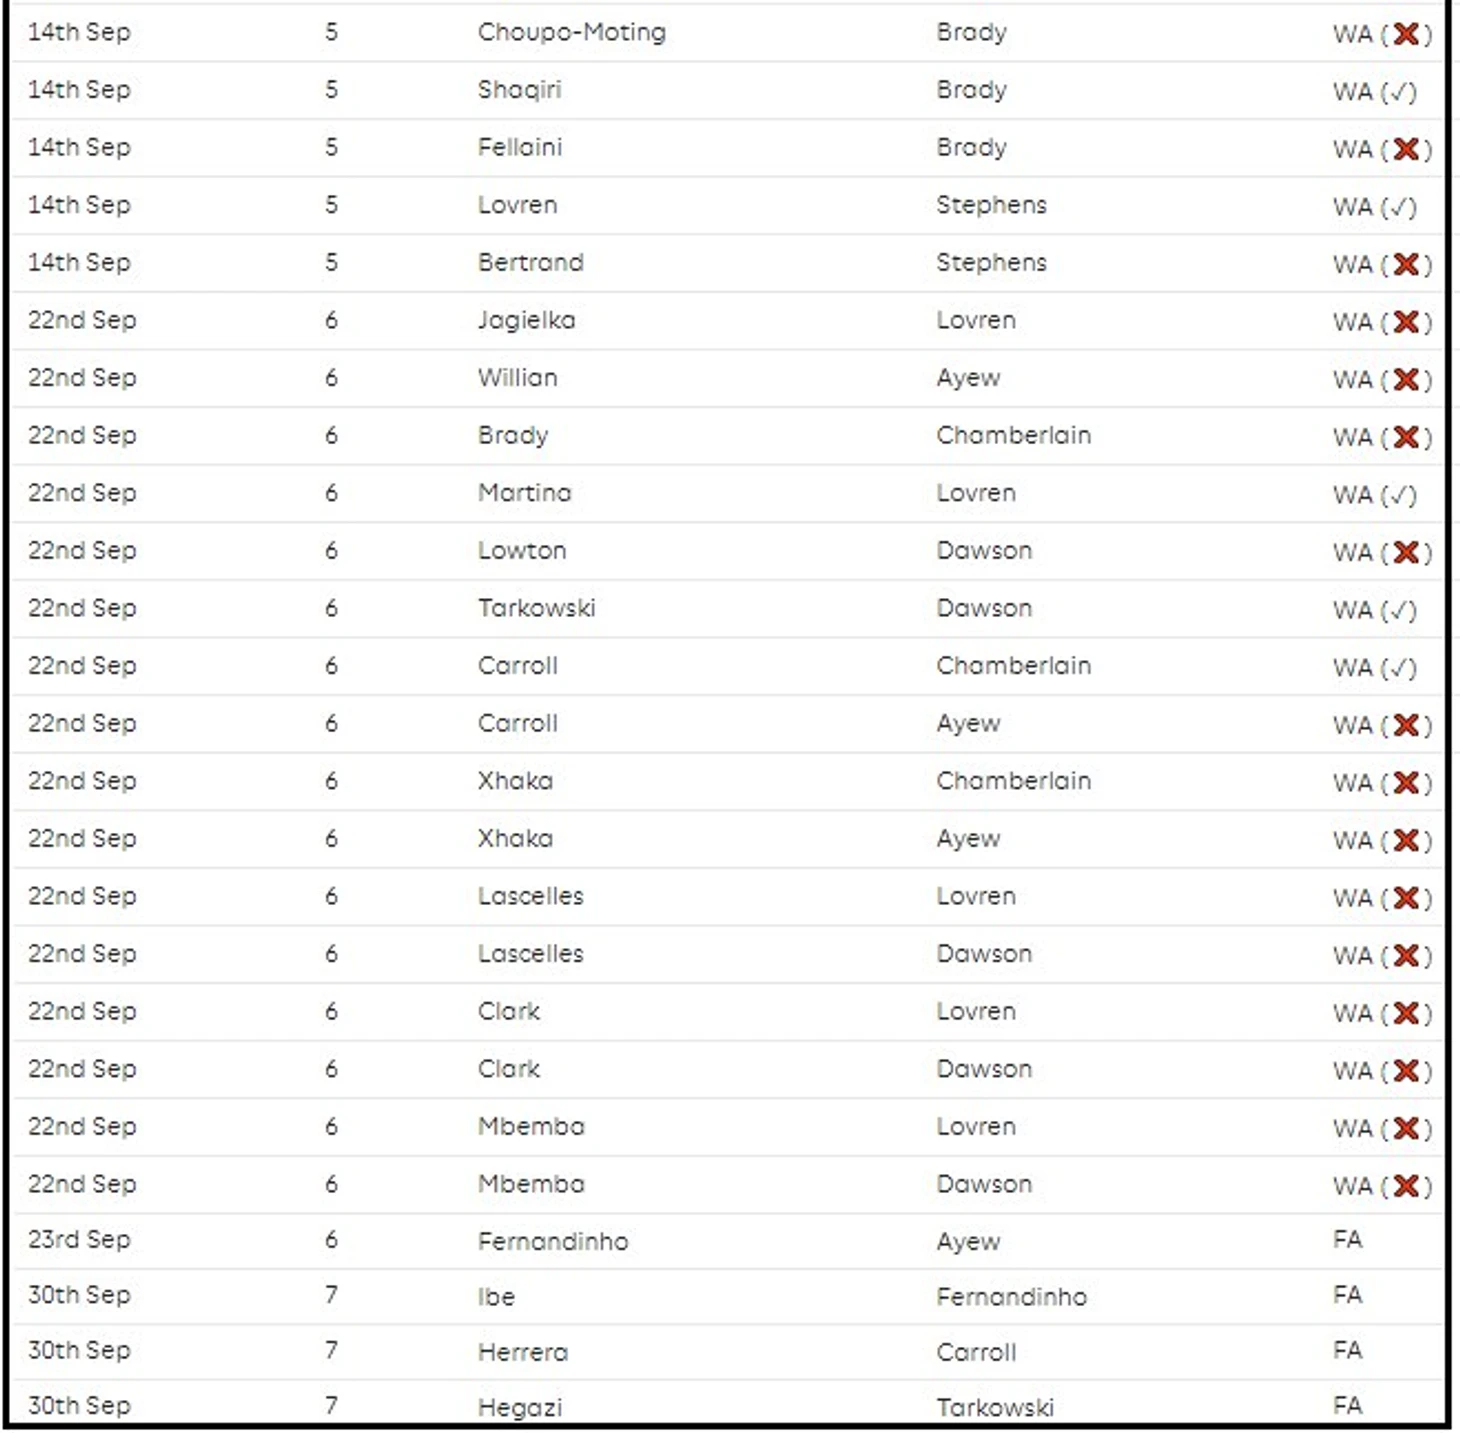1460x1433 pixels.
Task: Select the name Choupo-Moting
Action: [571, 32]
